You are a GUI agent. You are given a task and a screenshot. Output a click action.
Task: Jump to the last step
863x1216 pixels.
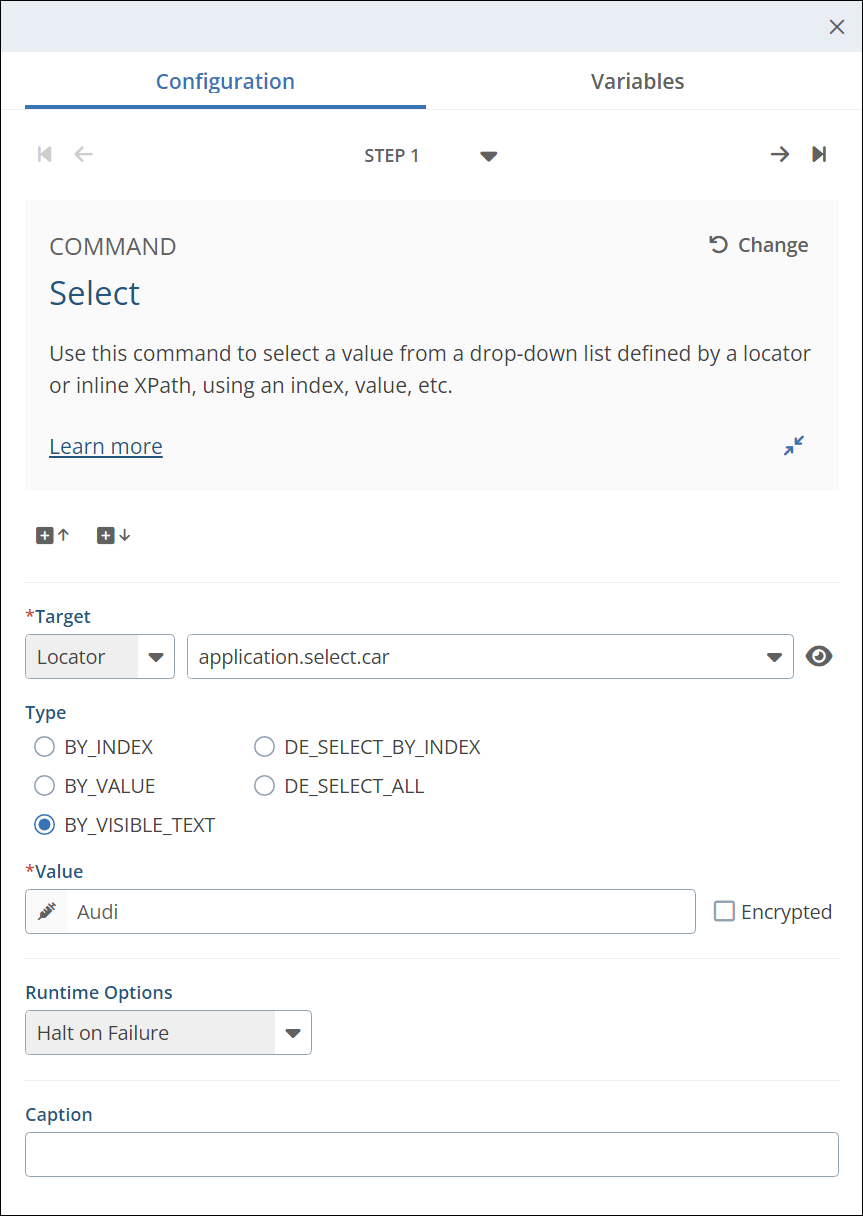(819, 154)
